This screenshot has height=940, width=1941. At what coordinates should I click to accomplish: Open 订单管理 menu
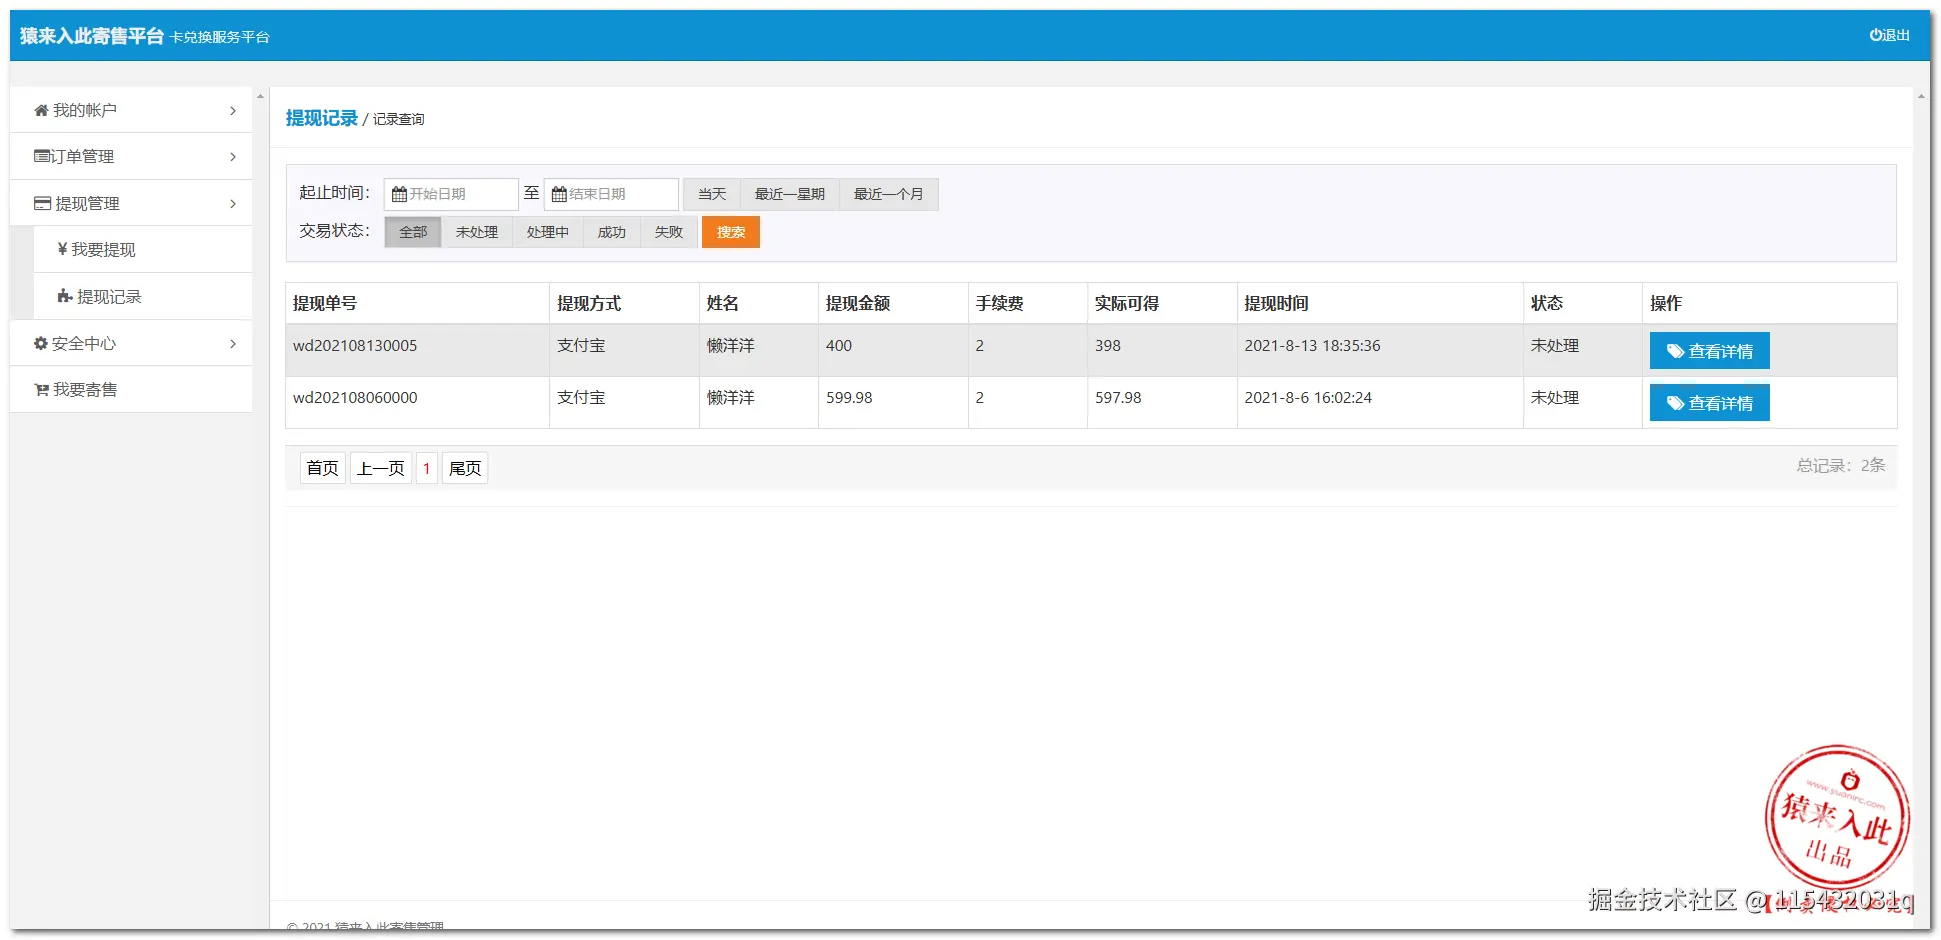pyautogui.click(x=131, y=156)
